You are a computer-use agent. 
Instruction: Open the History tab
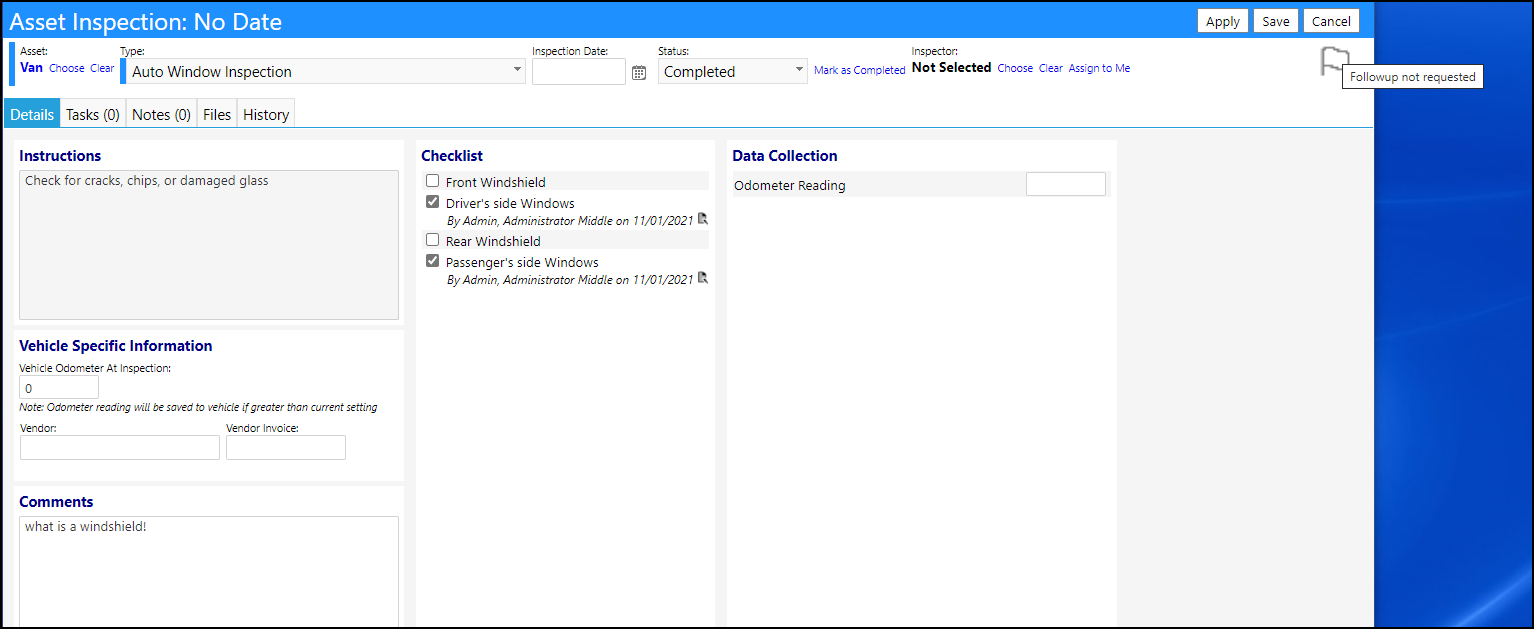click(x=266, y=114)
